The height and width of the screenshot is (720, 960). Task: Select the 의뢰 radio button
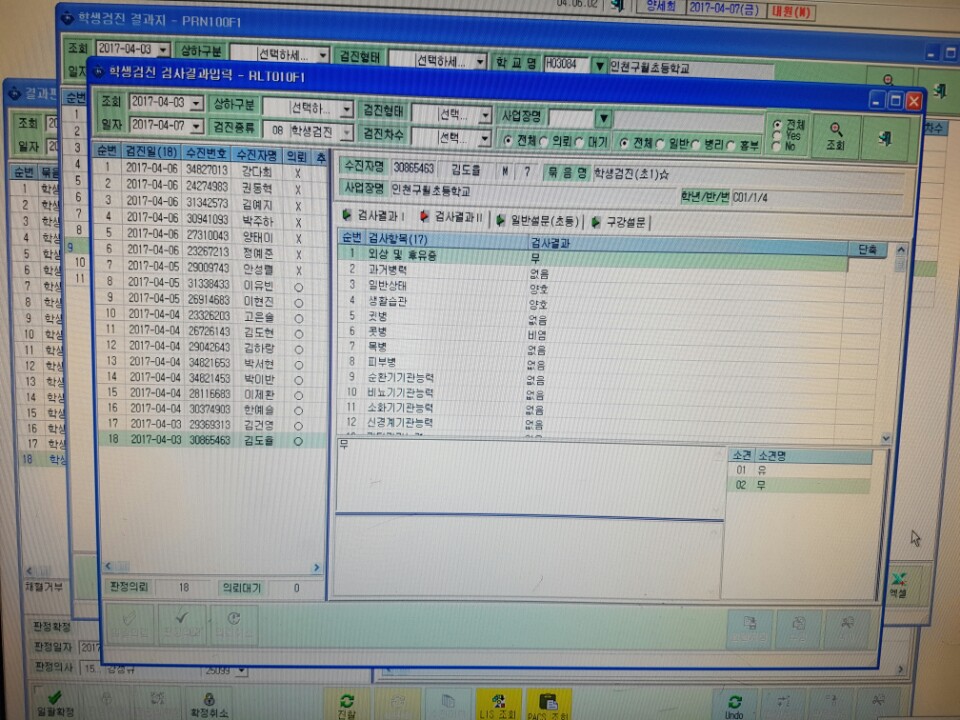544,142
